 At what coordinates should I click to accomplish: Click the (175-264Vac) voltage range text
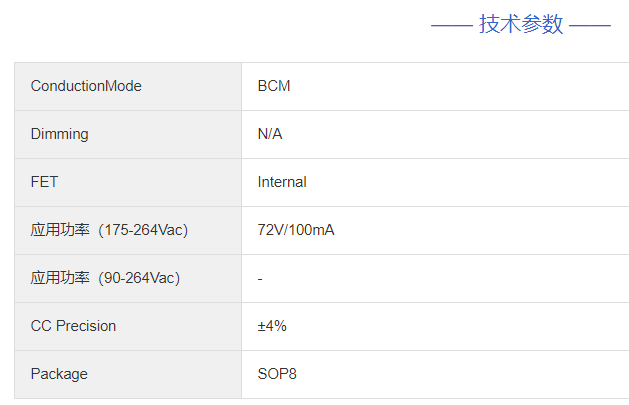(143, 230)
